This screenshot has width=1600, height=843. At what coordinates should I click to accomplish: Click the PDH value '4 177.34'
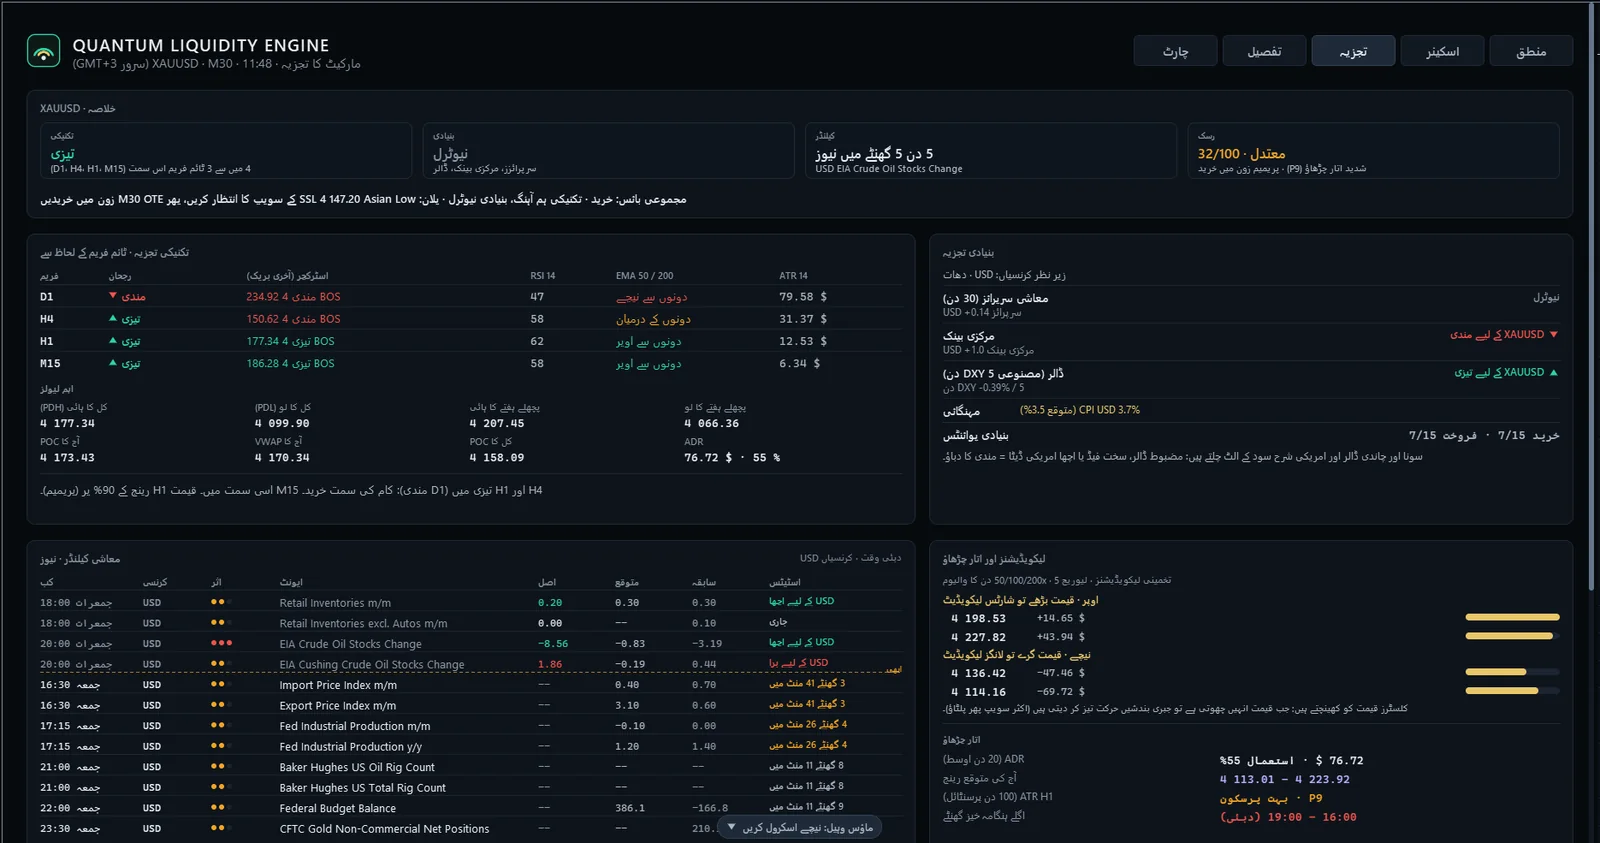67,424
